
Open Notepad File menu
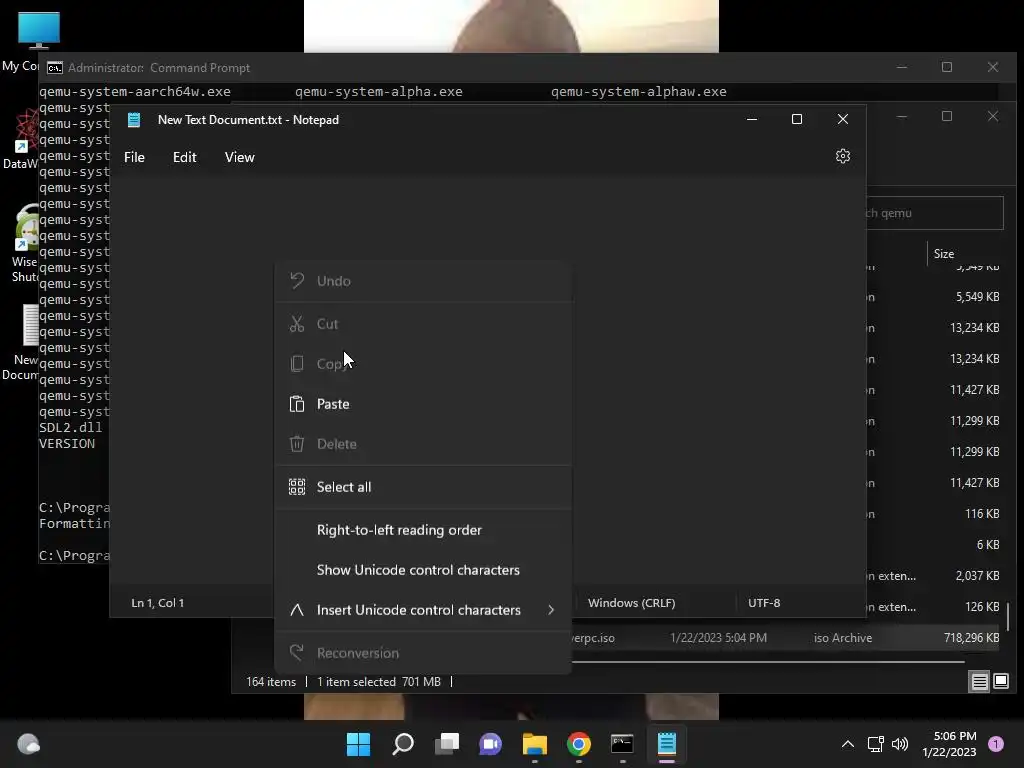(135, 157)
